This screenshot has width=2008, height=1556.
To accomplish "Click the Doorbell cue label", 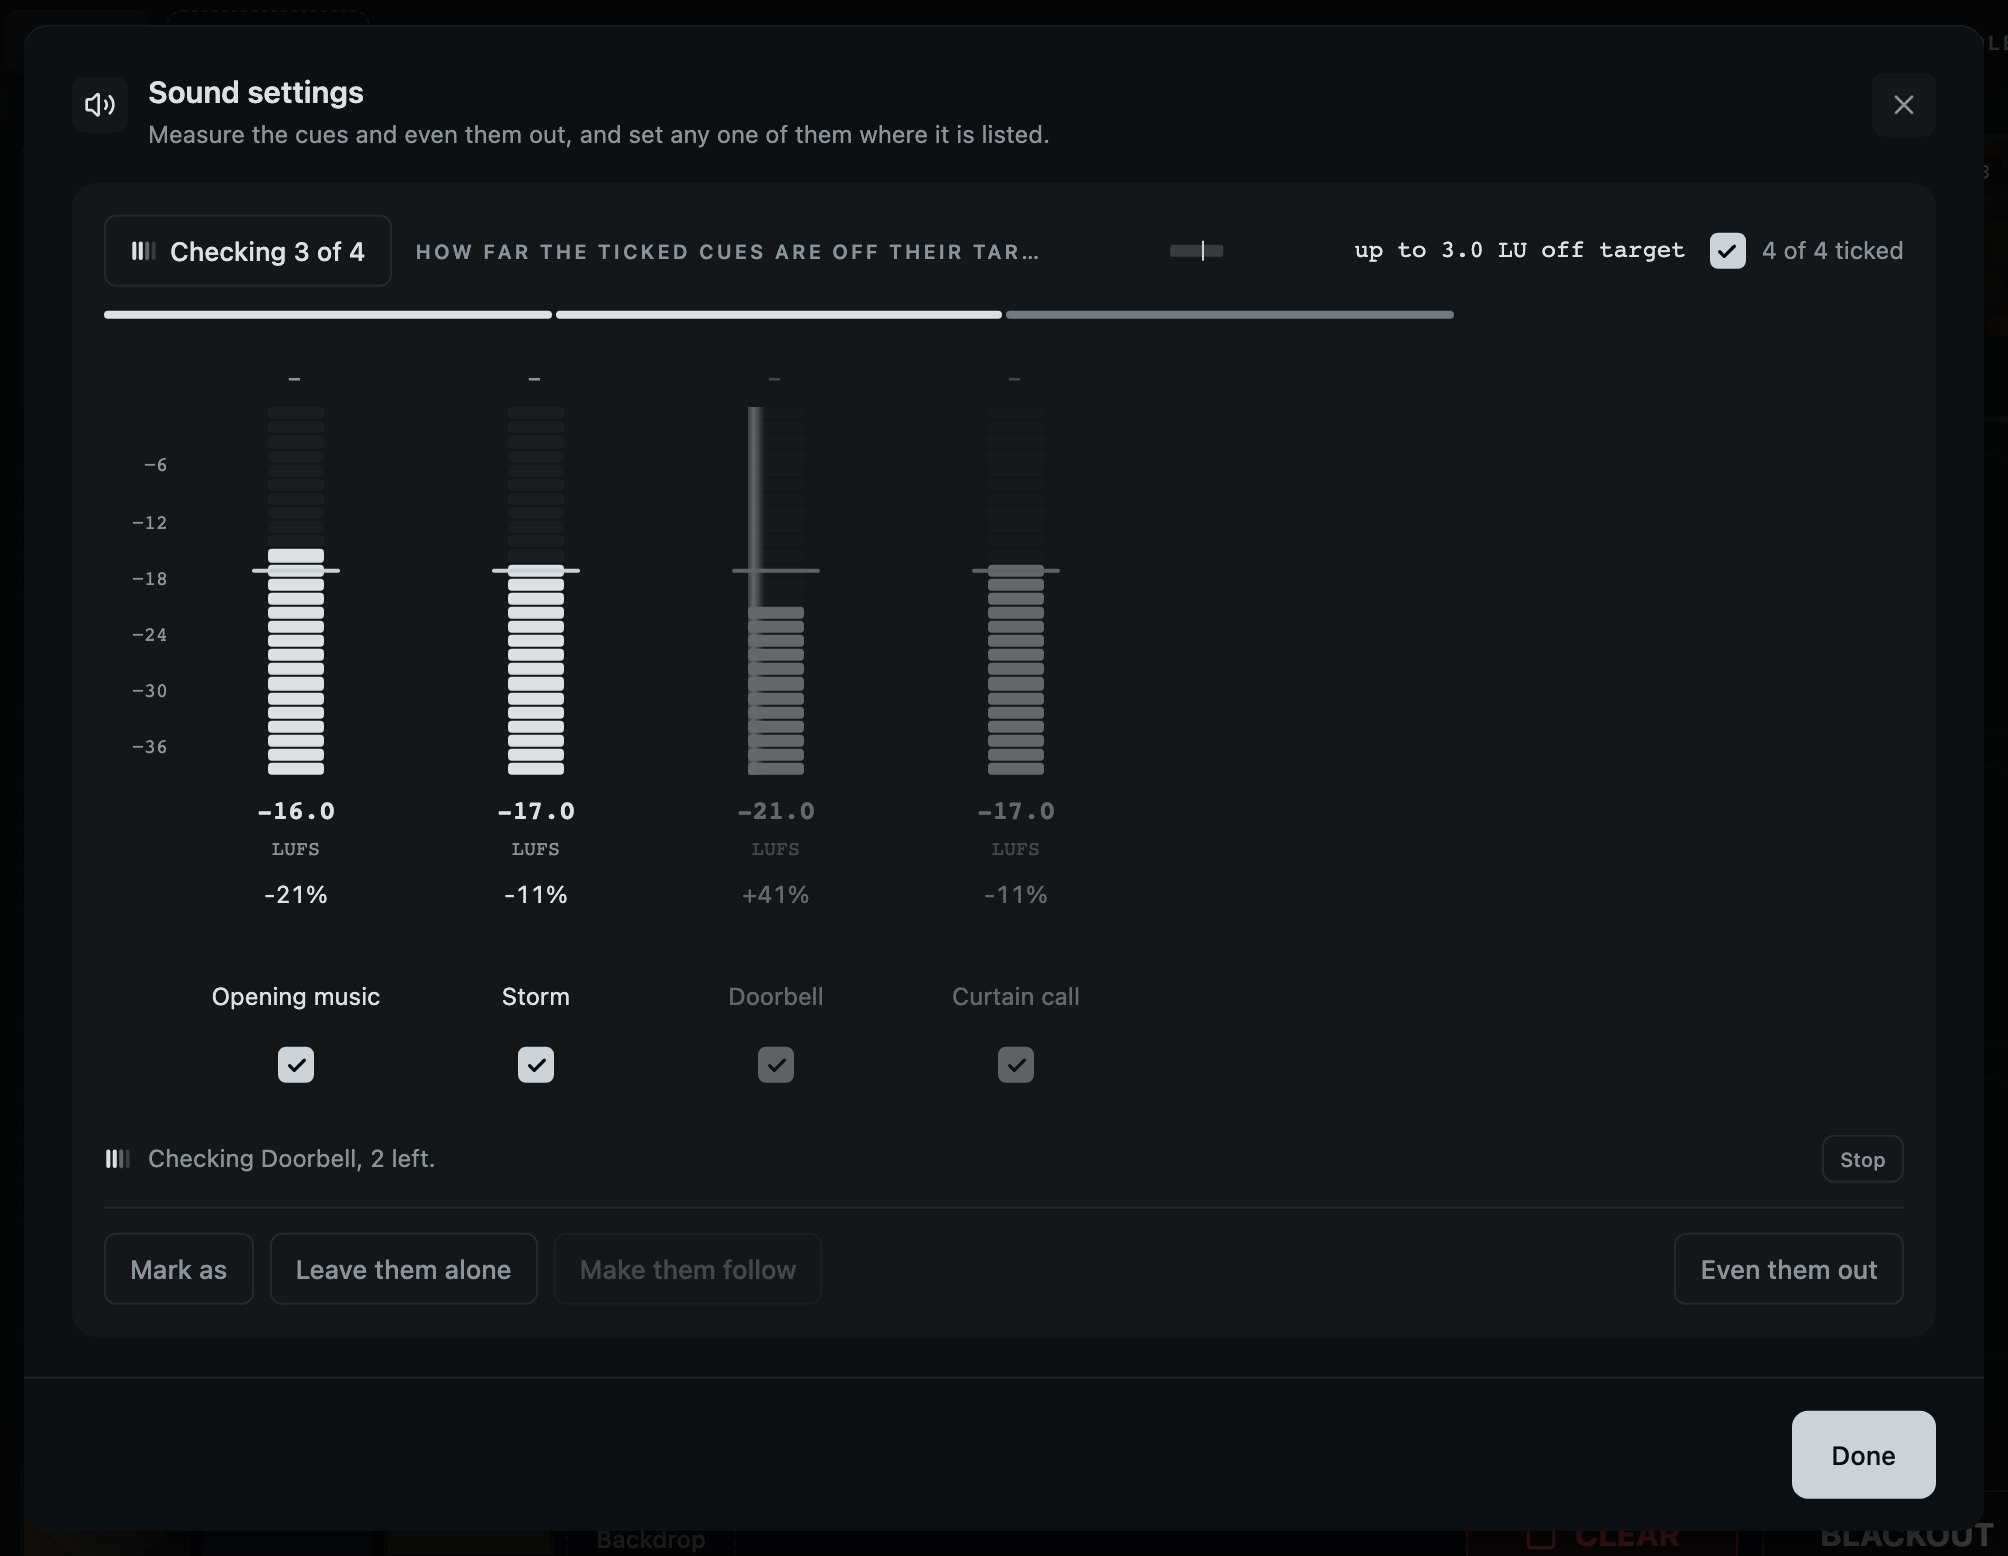I will click(x=776, y=997).
